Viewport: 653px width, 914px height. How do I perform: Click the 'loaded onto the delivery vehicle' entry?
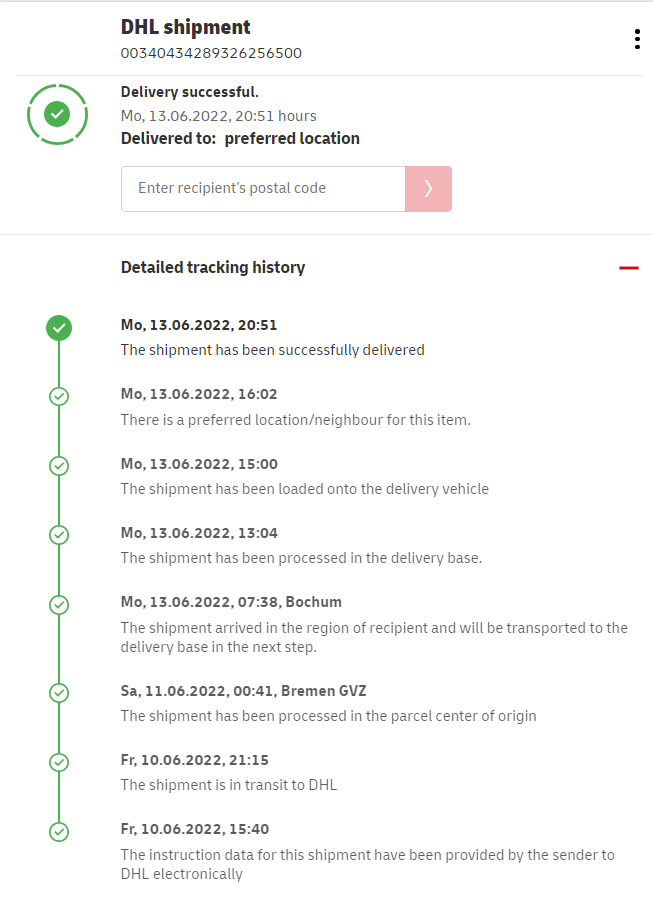[x=304, y=489]
